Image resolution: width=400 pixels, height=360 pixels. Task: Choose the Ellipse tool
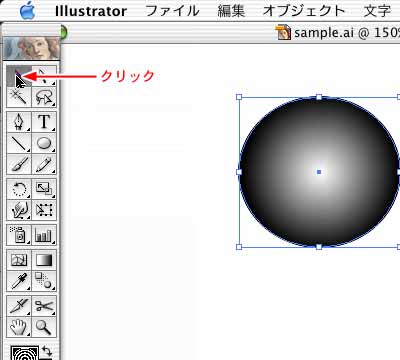(44, 143)
